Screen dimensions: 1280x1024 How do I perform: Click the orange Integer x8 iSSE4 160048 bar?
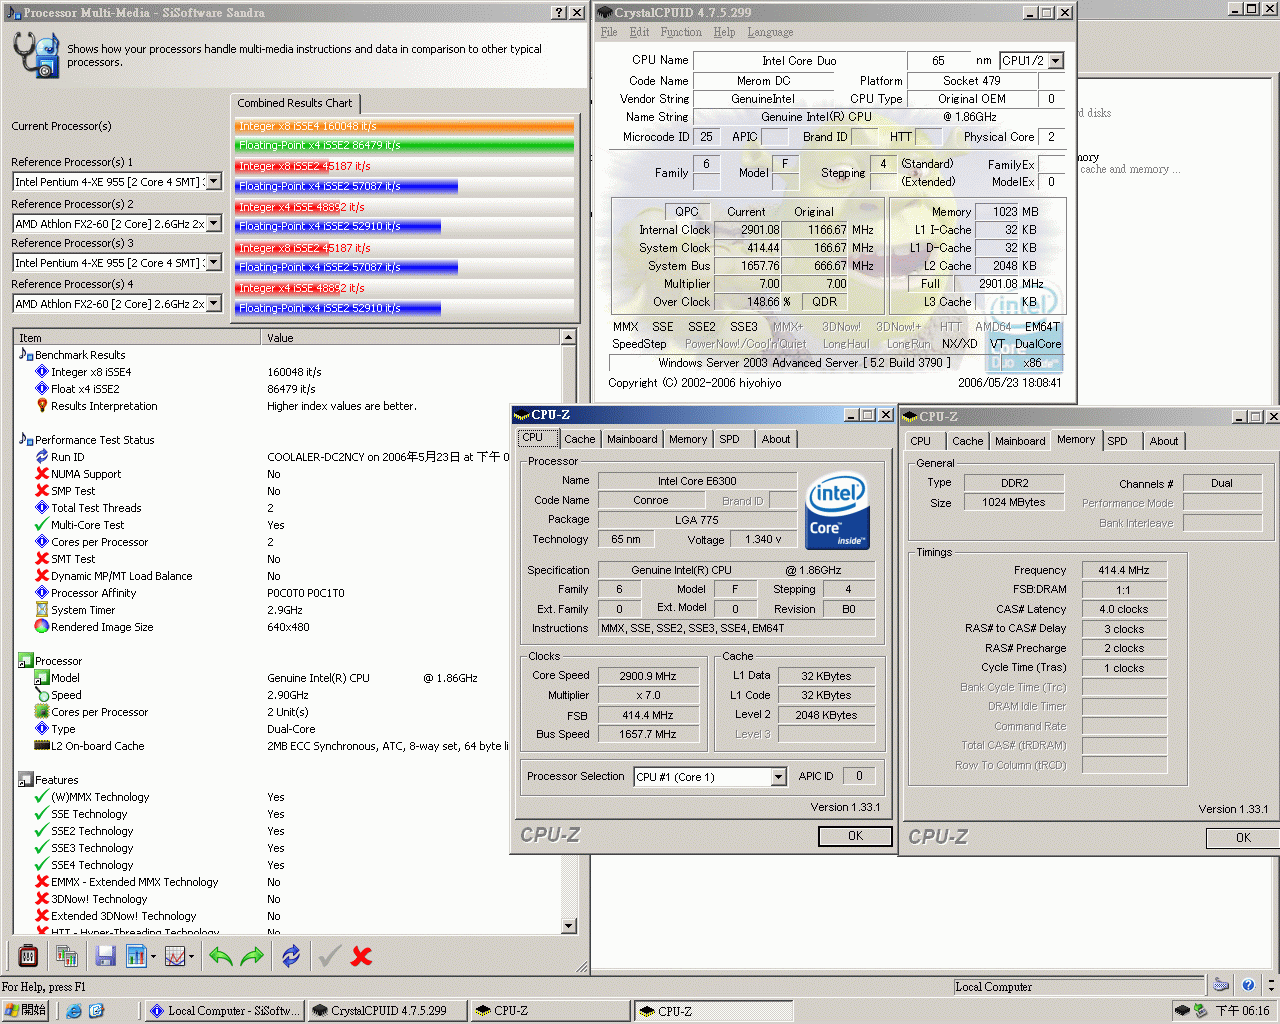click(404, 126)
